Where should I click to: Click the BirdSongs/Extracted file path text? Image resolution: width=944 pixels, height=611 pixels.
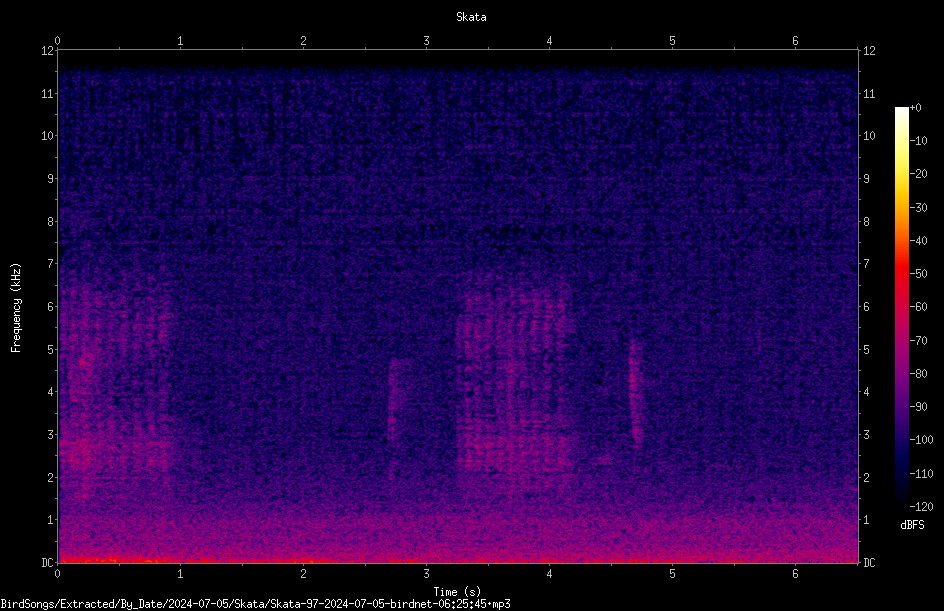(255, 604)
